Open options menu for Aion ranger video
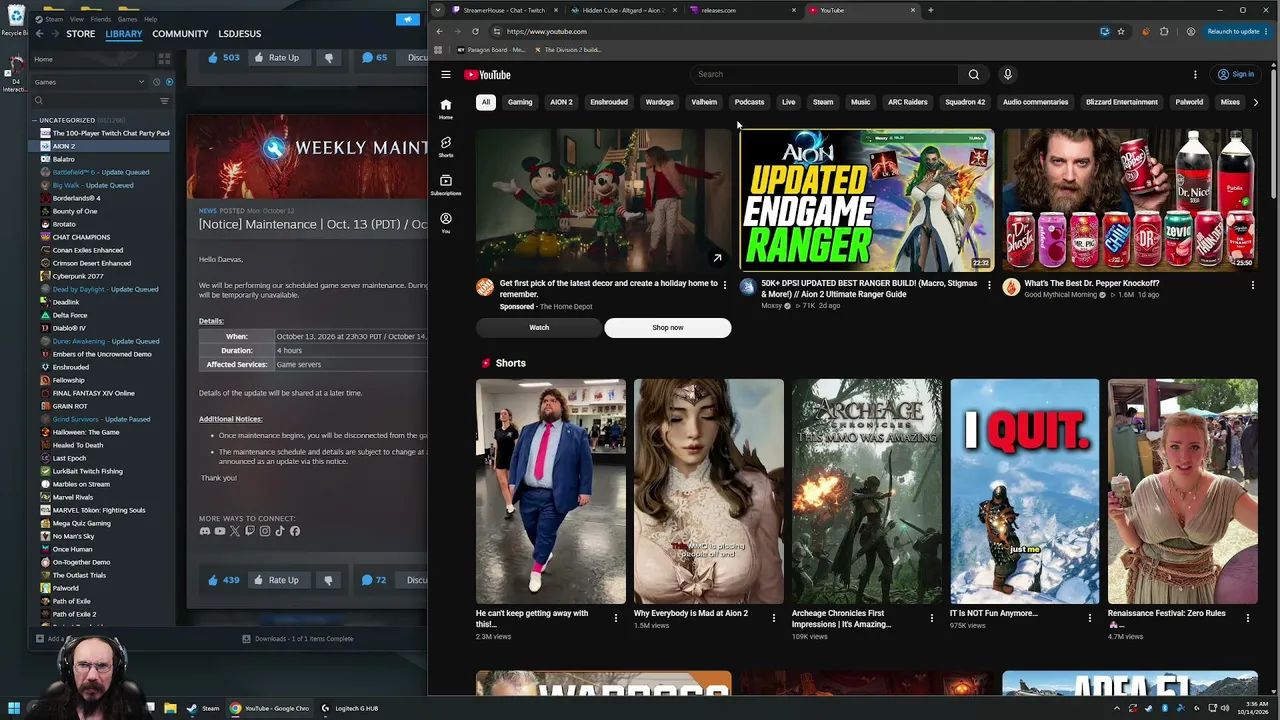The image size is (1280, 720). click(x=989, y=285)
